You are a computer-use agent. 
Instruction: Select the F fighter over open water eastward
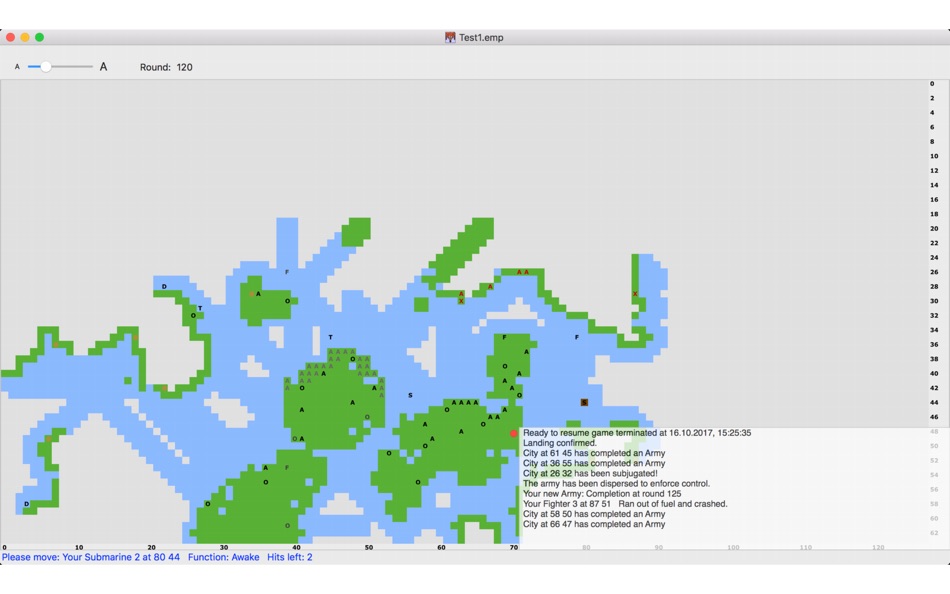577,337
